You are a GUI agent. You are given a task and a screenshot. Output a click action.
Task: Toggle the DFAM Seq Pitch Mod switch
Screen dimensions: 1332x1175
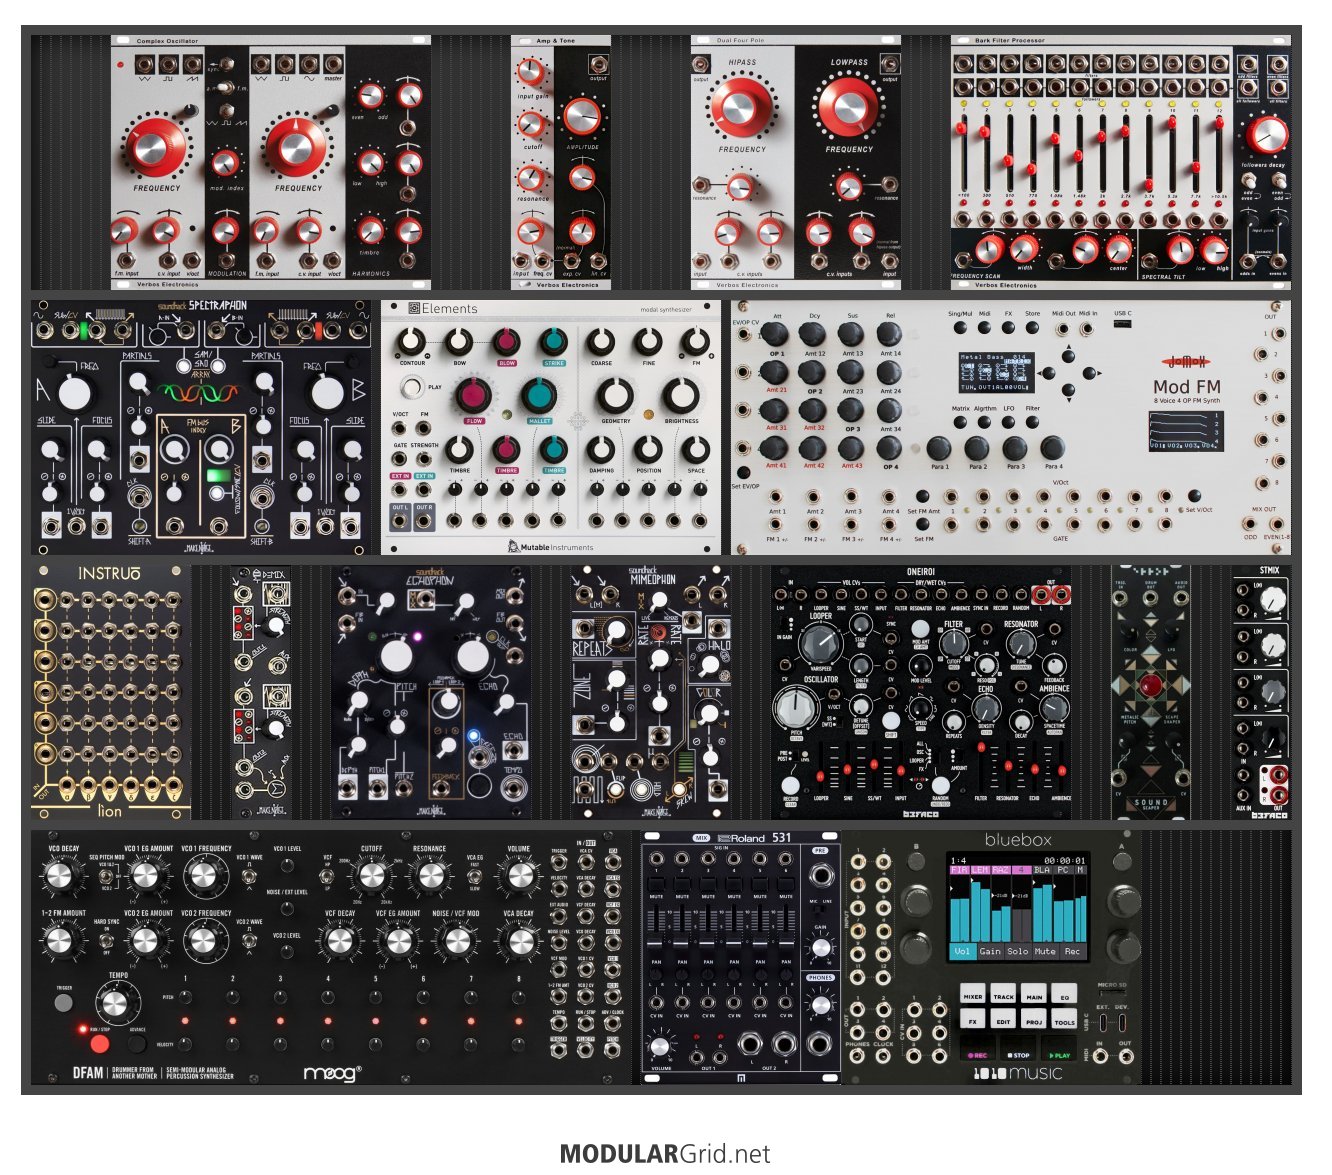click(x=107, y=877)
